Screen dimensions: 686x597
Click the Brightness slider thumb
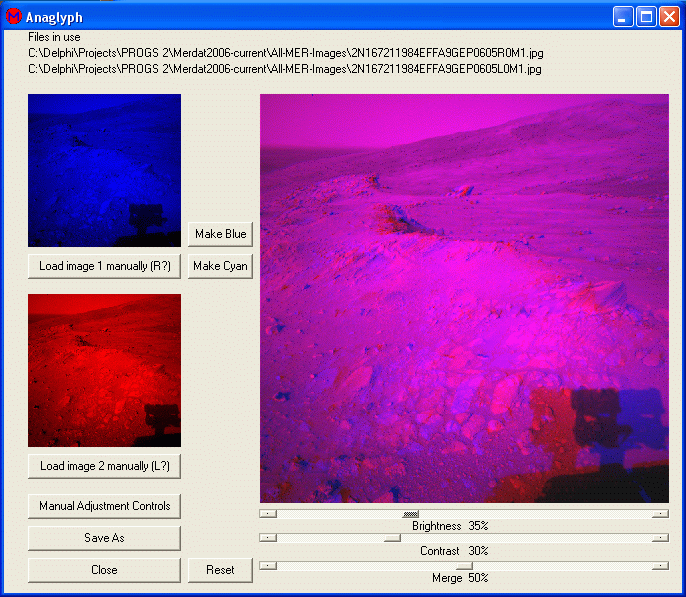point(410,514)
